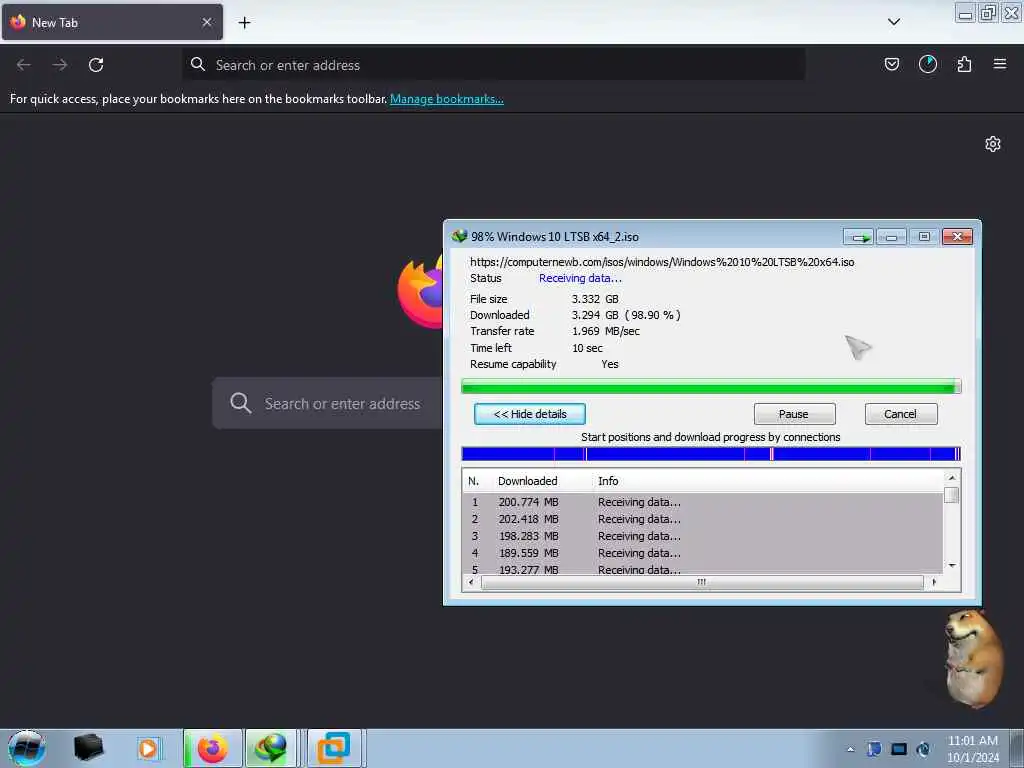The image size is (1024, 768).
Task: Maximize the IDM download dialog
Action: click(x=924, y=236)
